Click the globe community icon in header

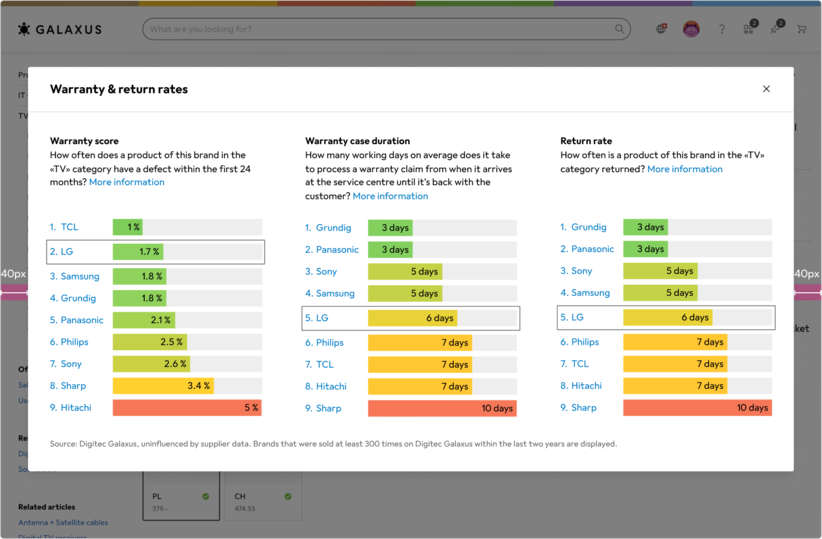(661, 30)
